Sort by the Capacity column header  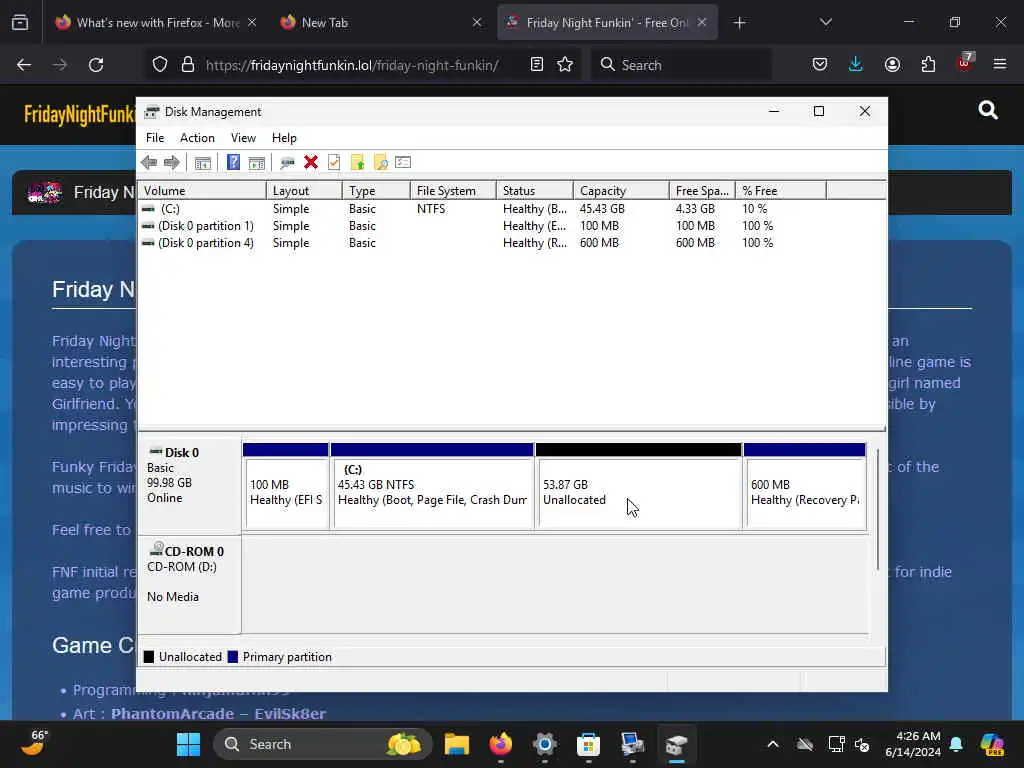click(621, 191)
